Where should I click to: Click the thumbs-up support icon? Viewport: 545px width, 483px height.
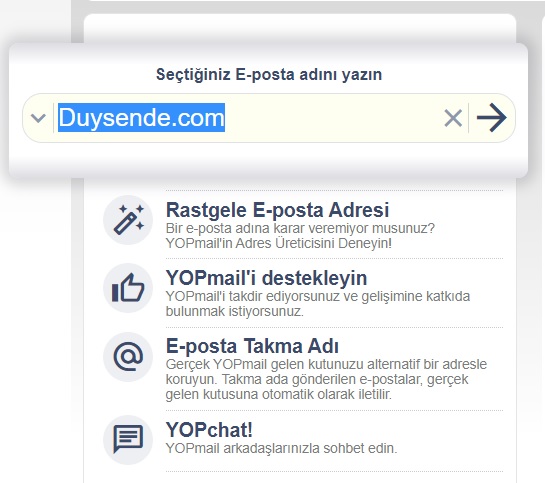128,288
